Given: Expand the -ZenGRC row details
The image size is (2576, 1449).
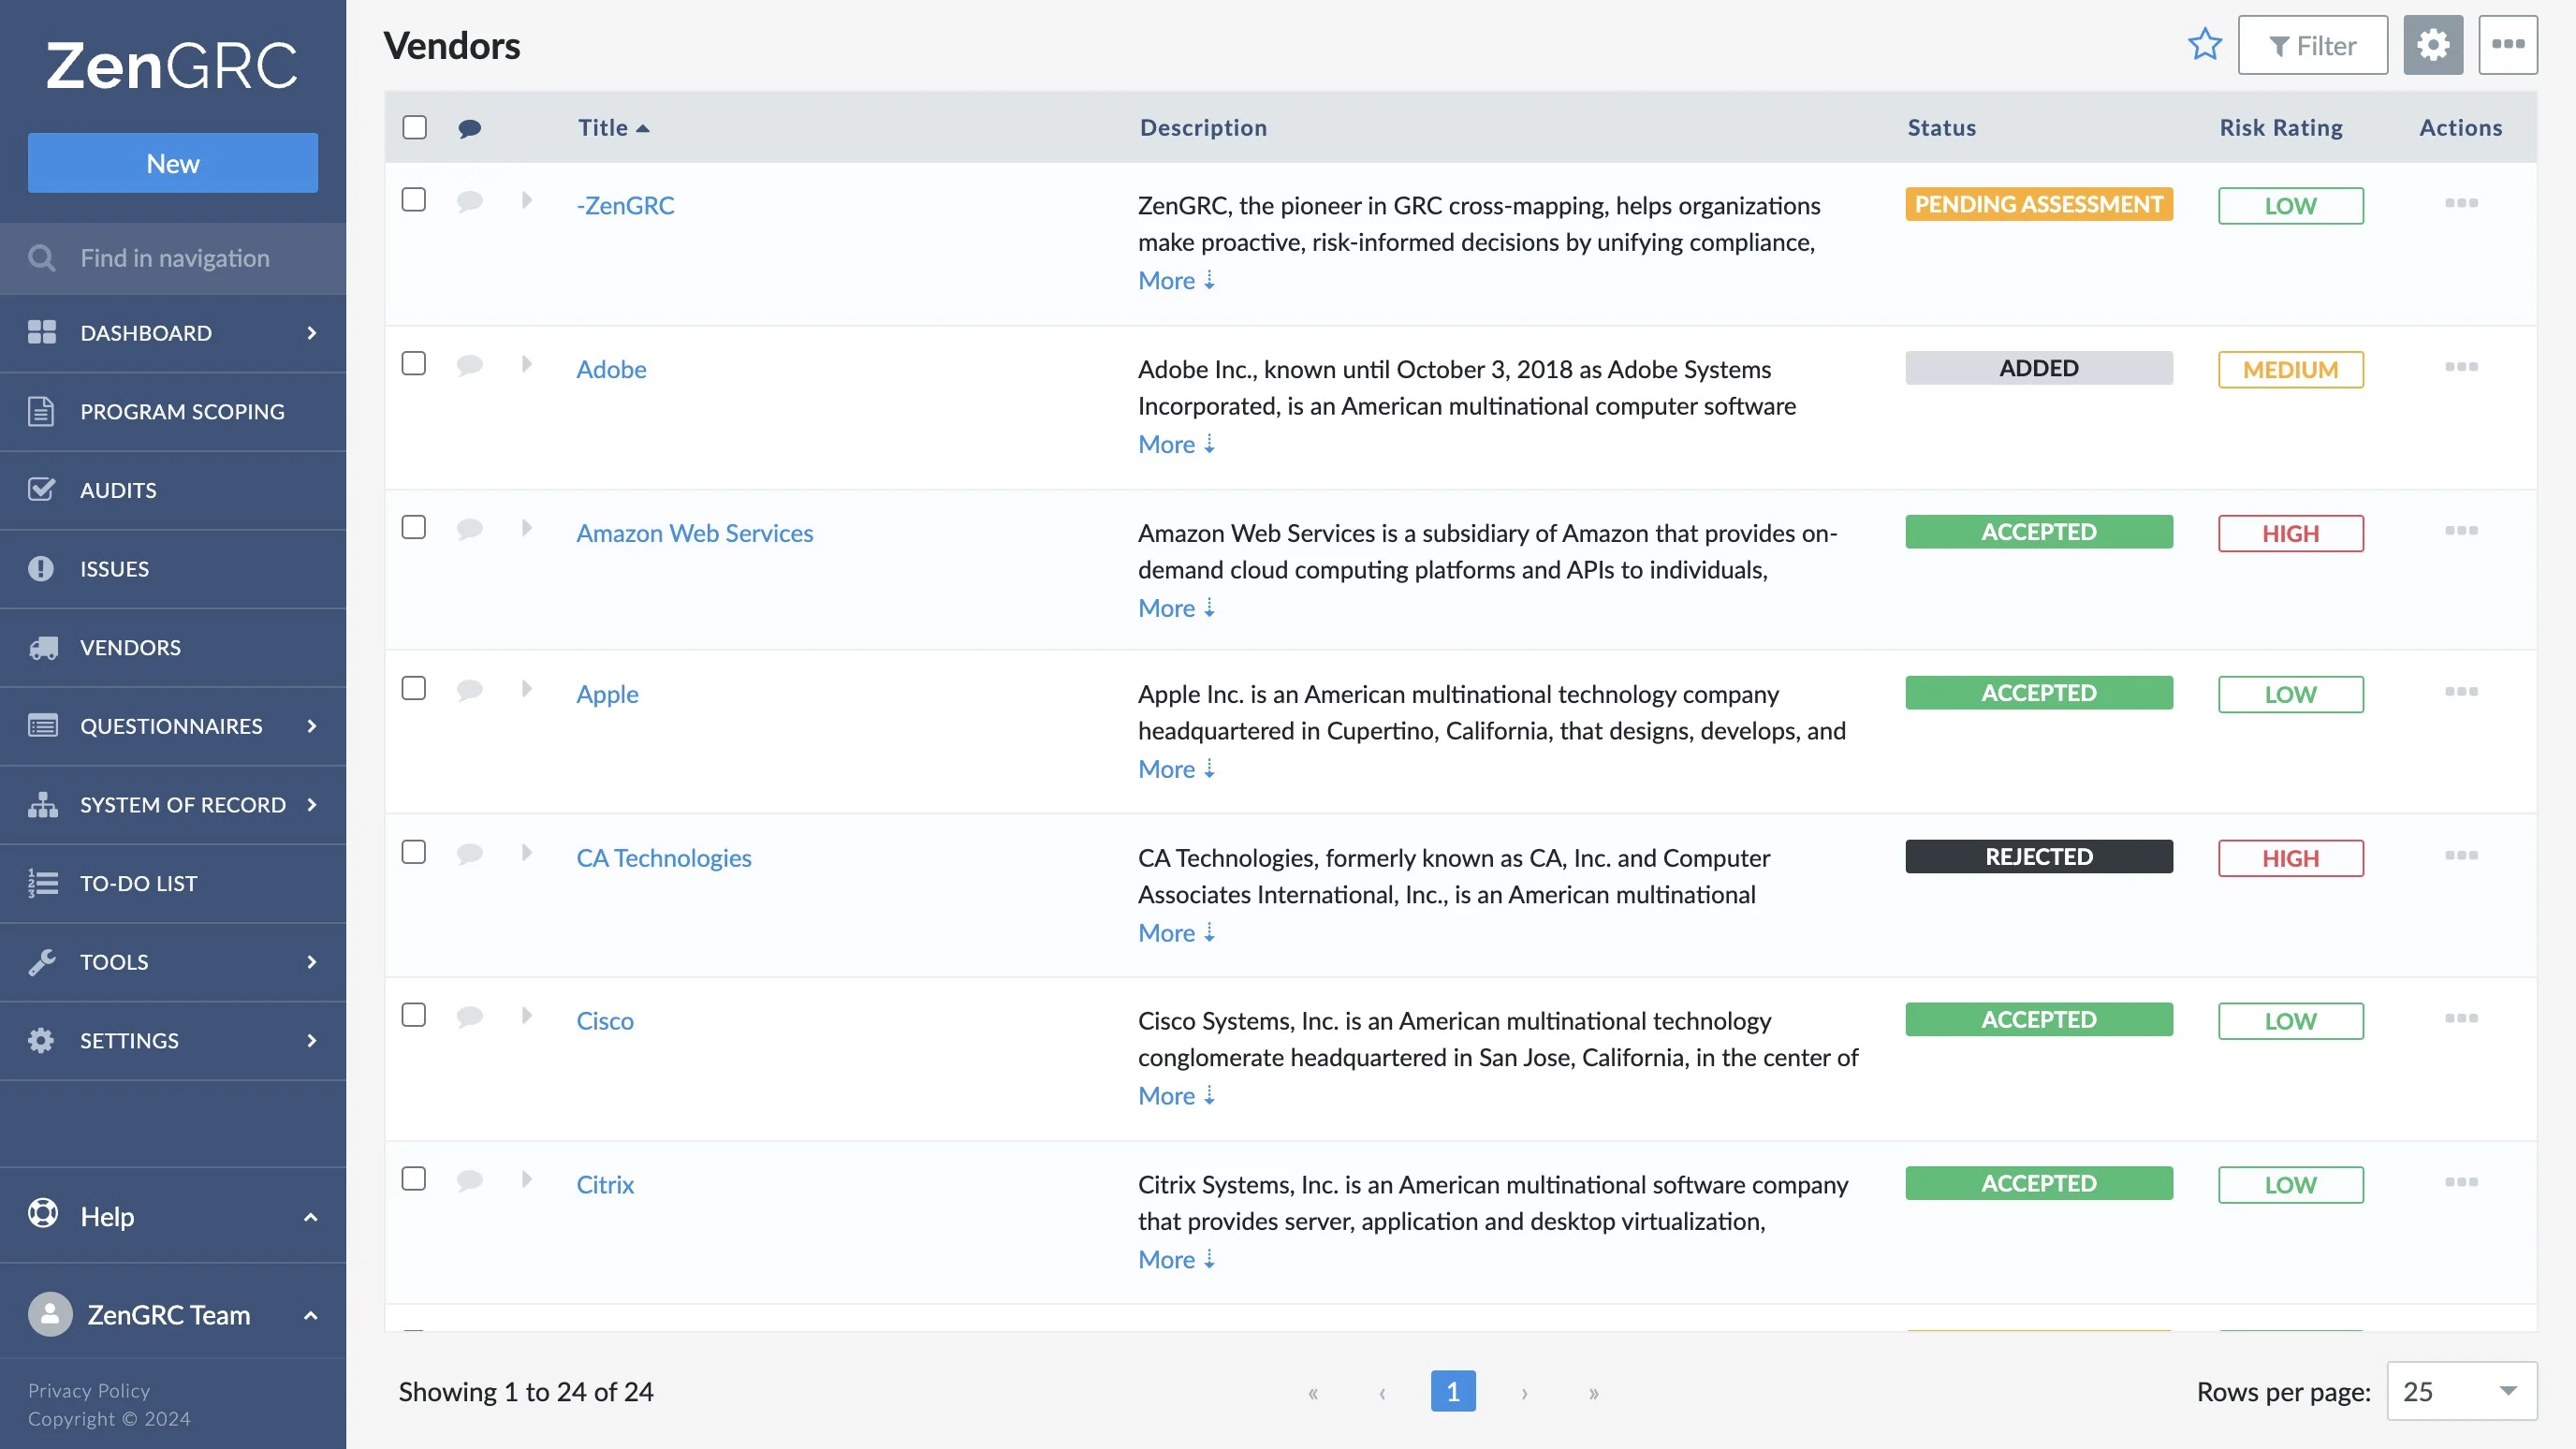Looking at the screenshot, I should pyautogui.click(x=527, y=200).
